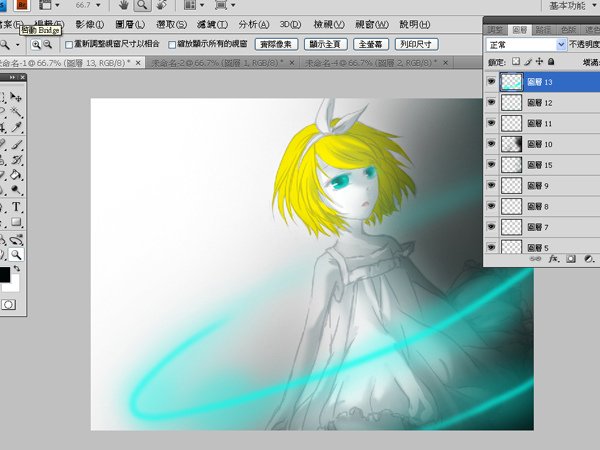Open the 濾鏡(T) menu
This screenshot has height=450, width=600.
pyautogui.click(x=212, y=24)
